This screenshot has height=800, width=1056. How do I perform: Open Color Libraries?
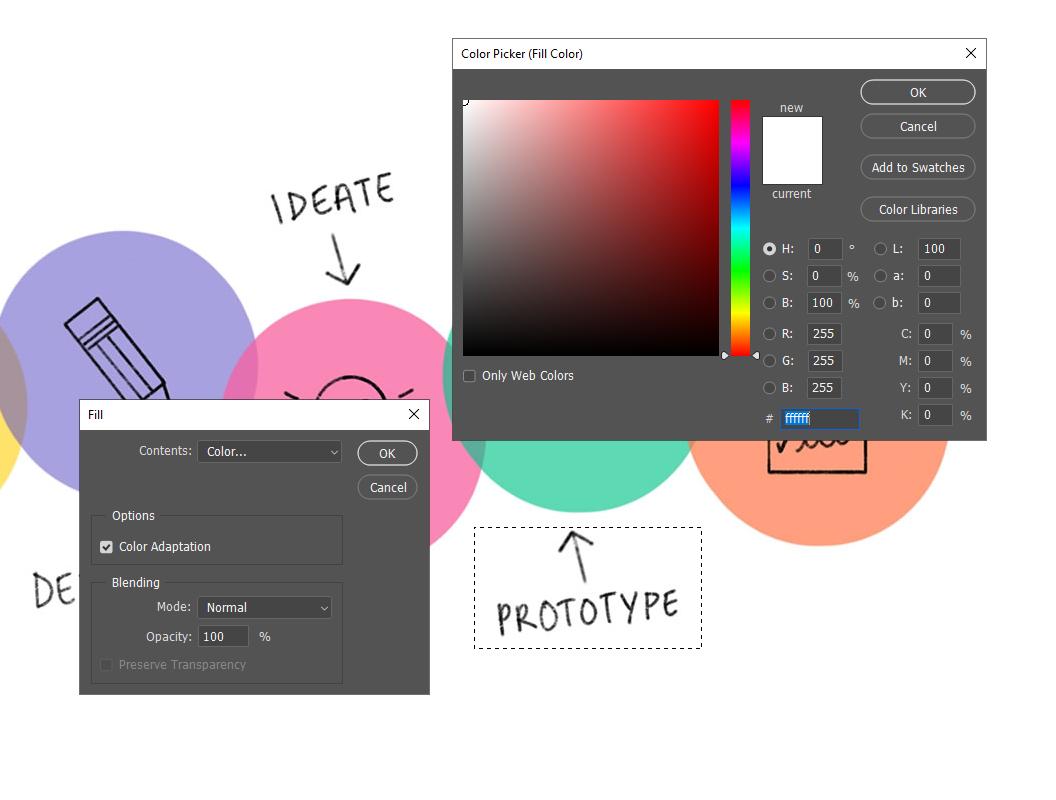[x=917, y=209]
